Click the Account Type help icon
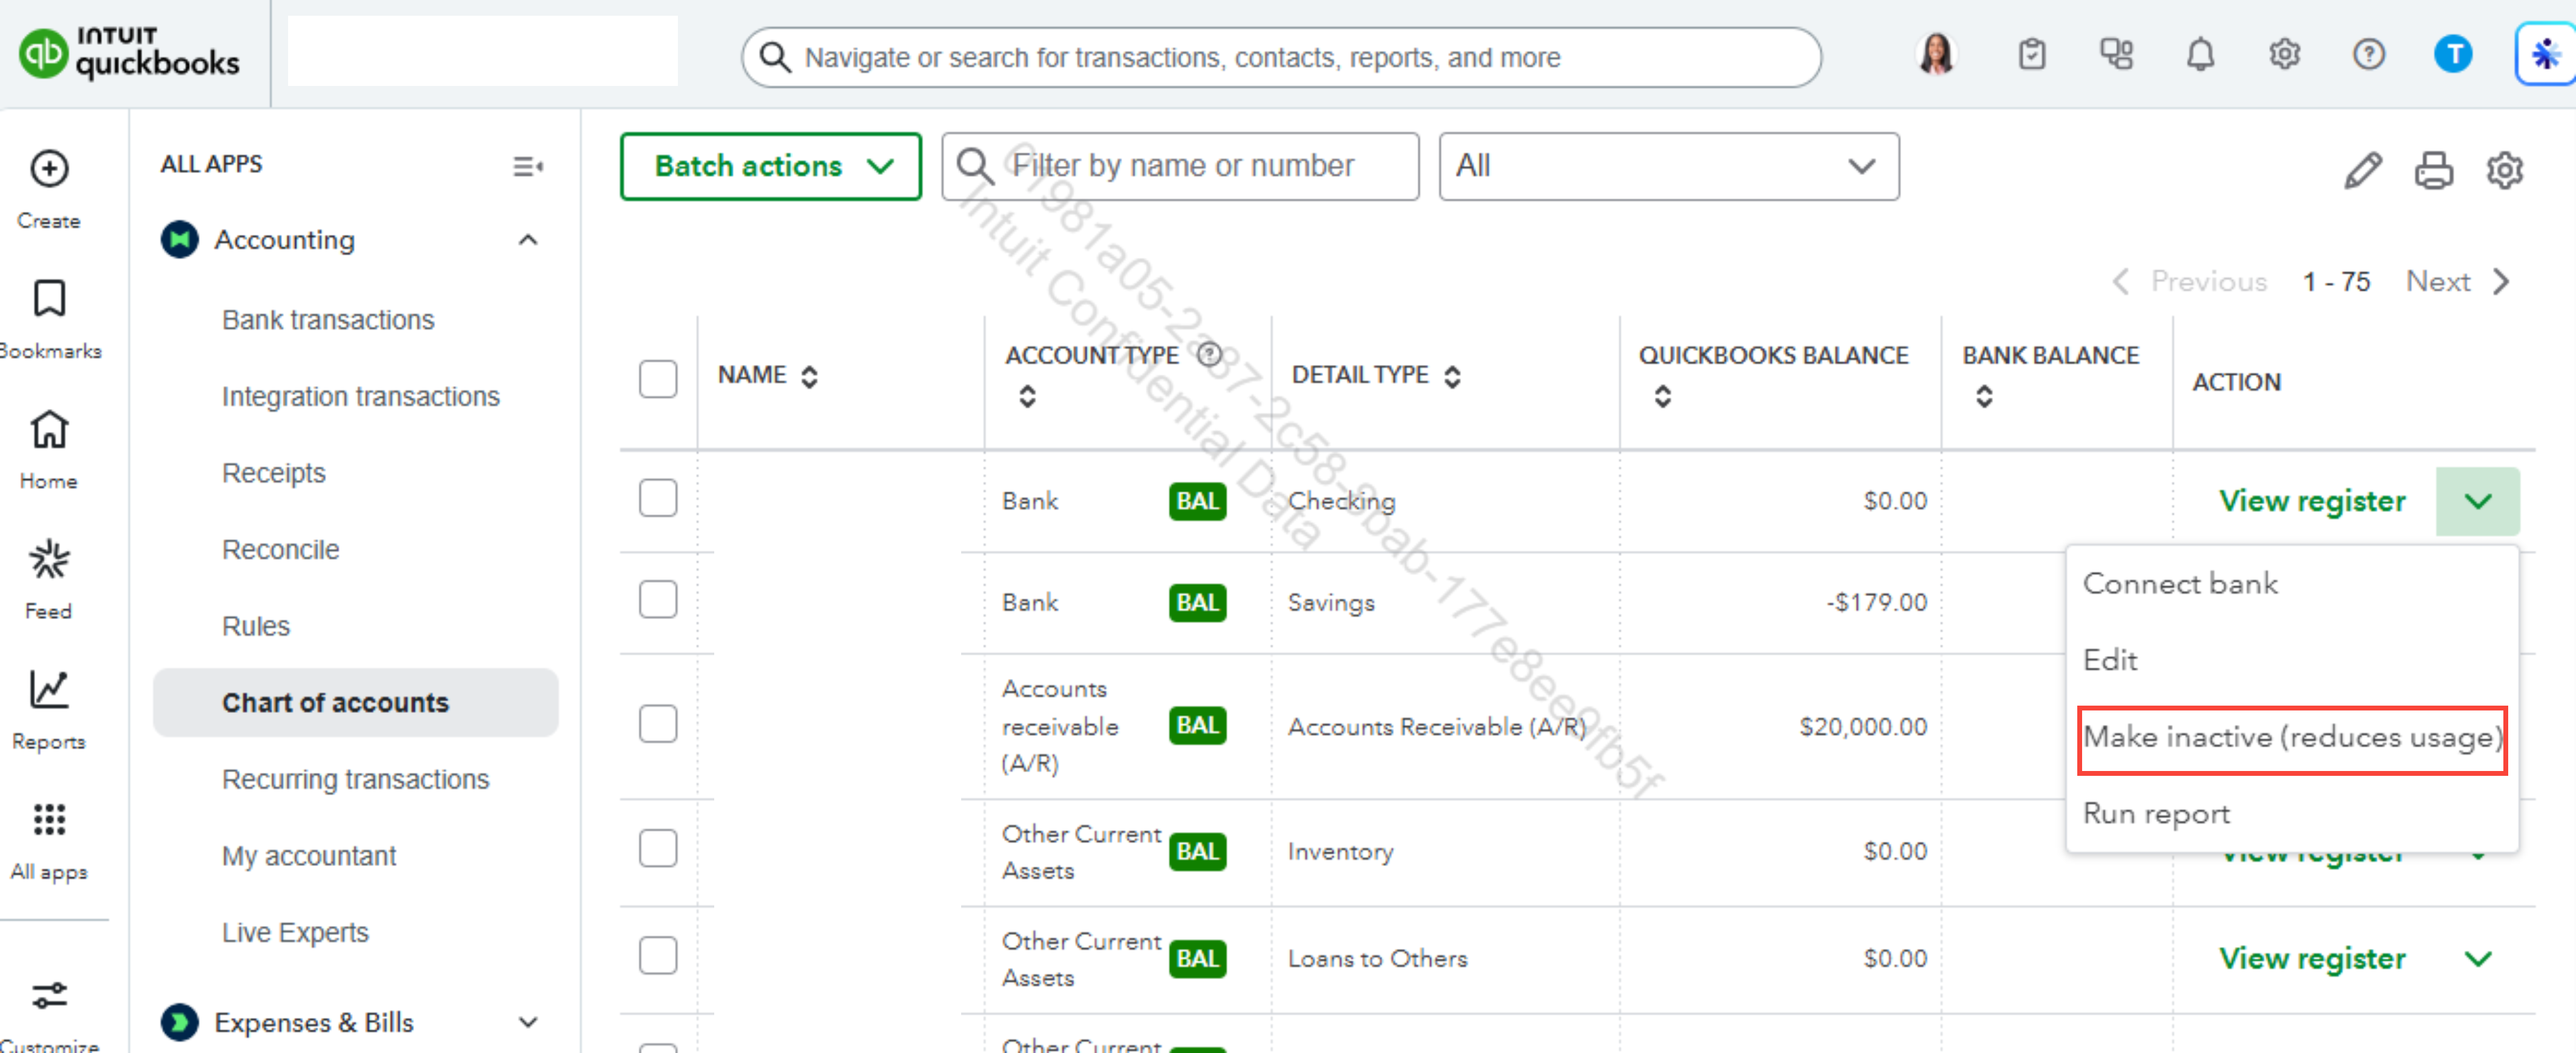Screen dimensions: 2576x1053 coord(1210,354)
